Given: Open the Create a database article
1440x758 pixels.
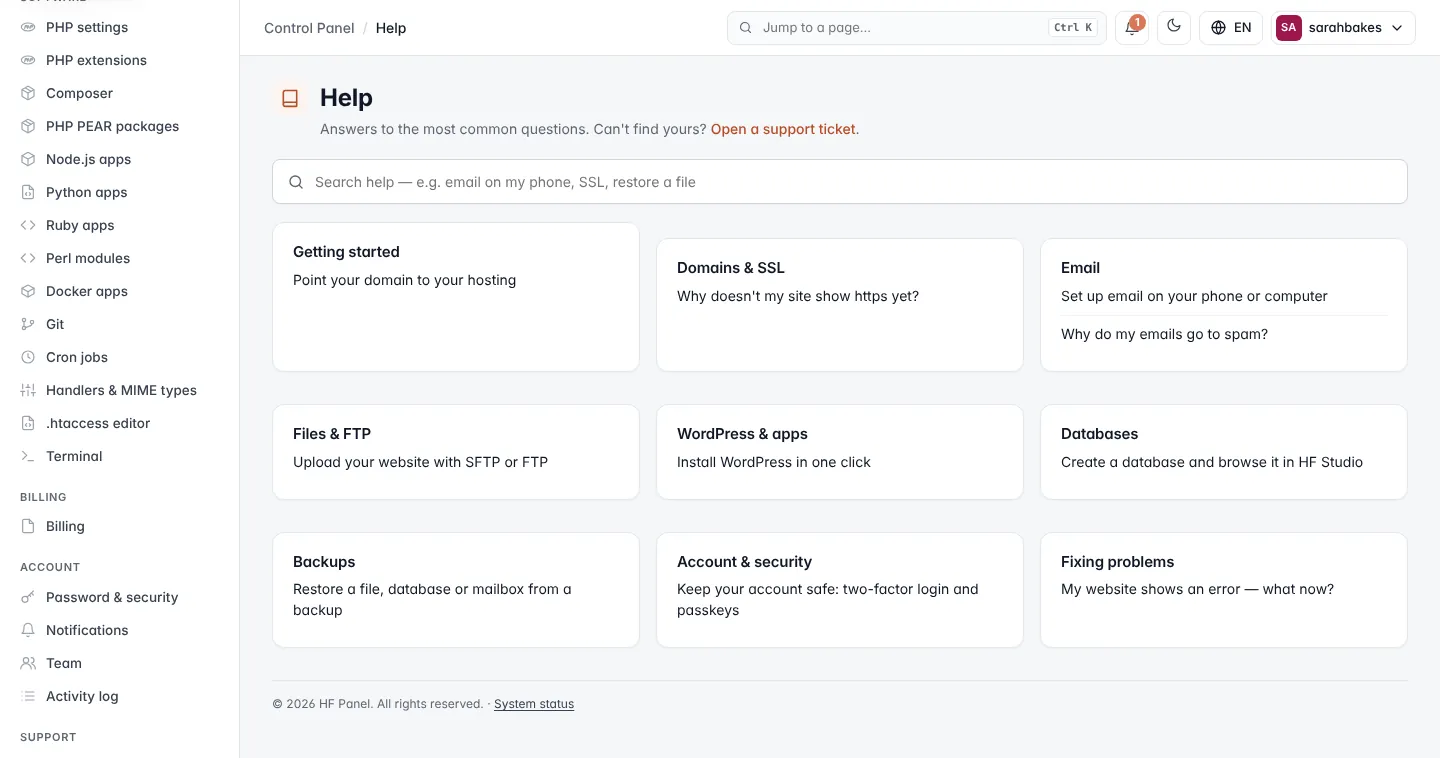Looking at the screenshot, I should click(x=1212, y=462).
